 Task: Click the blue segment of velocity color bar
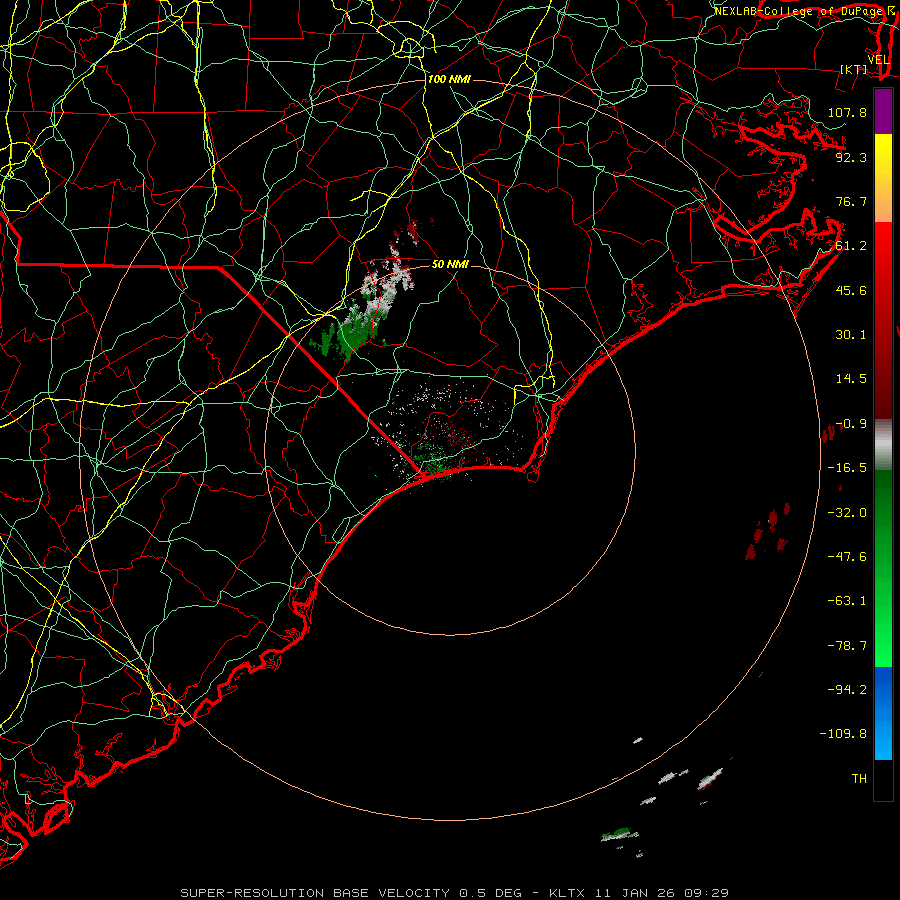coord(883,713)
